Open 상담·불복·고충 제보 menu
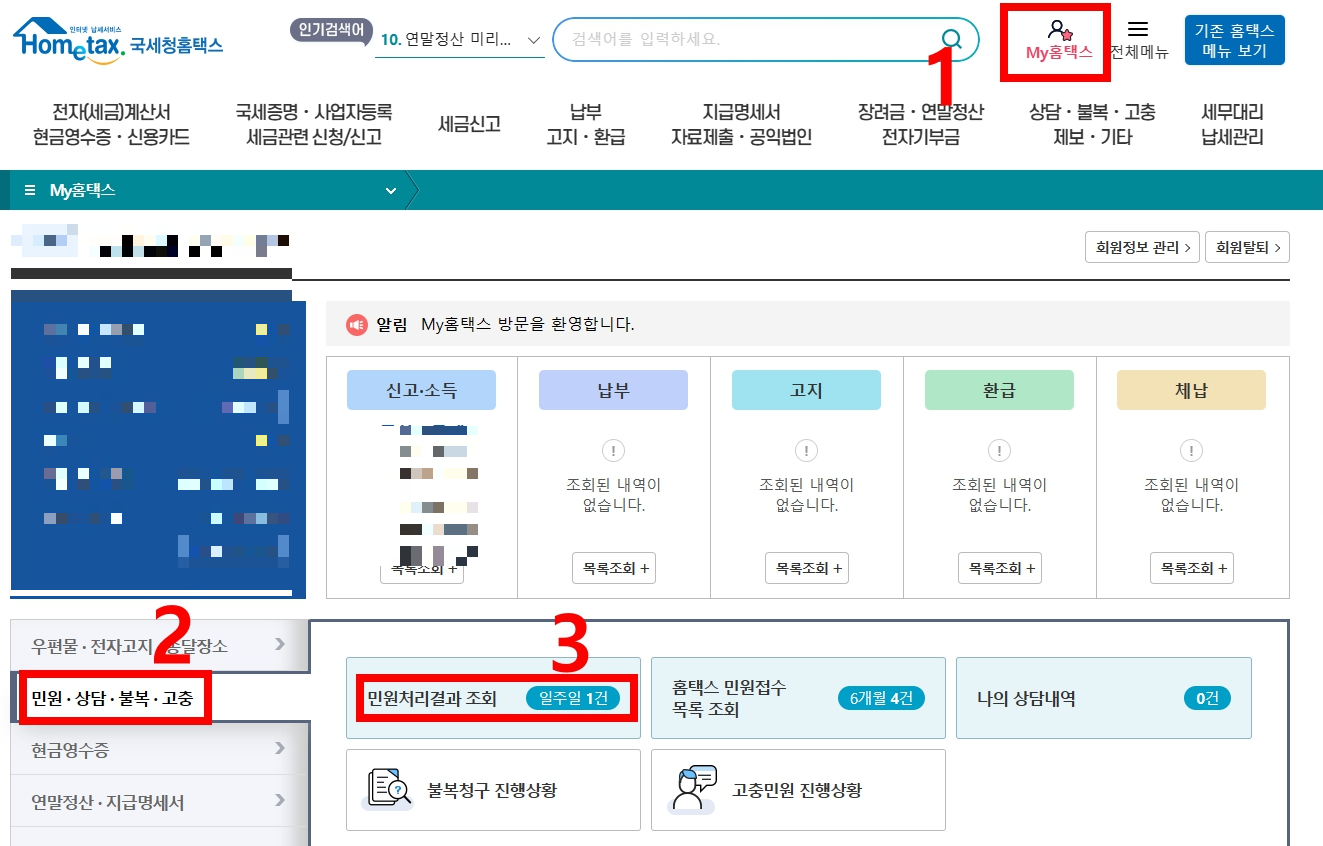The height and width of the screenshot is (846, 1323). [1092, 125]
